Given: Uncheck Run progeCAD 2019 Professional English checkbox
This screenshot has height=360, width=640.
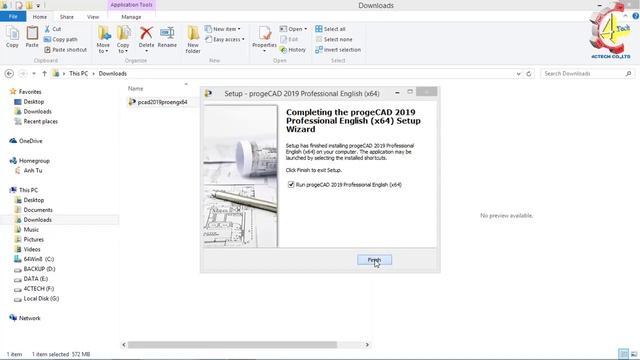Looking at the screenshot, I should (291, 184).
